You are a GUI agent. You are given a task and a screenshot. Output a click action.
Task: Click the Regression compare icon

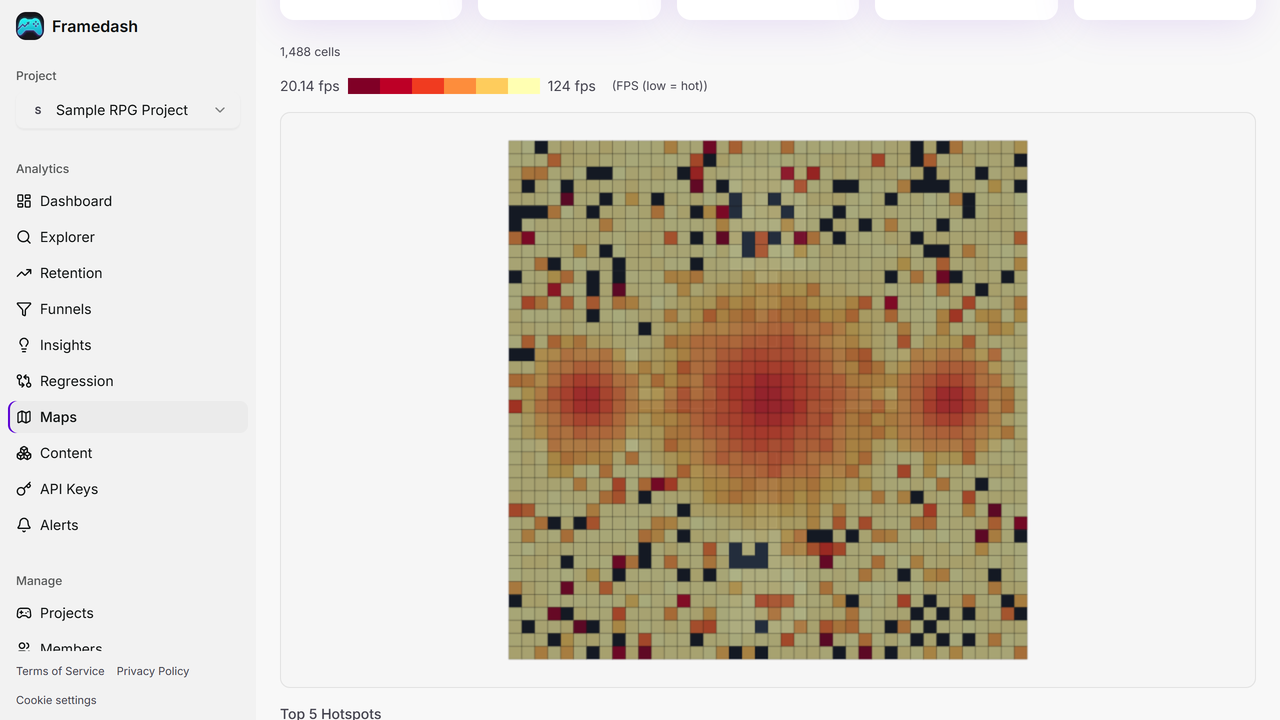pos(24,381)
